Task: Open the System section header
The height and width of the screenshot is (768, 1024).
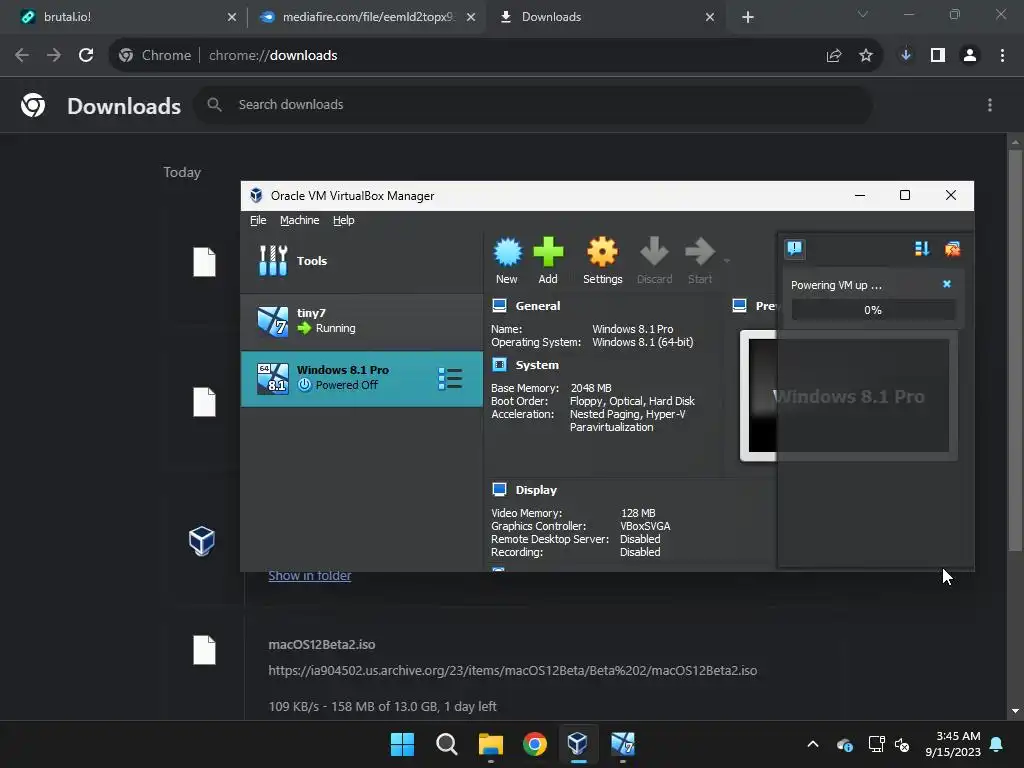Action: 537,365
